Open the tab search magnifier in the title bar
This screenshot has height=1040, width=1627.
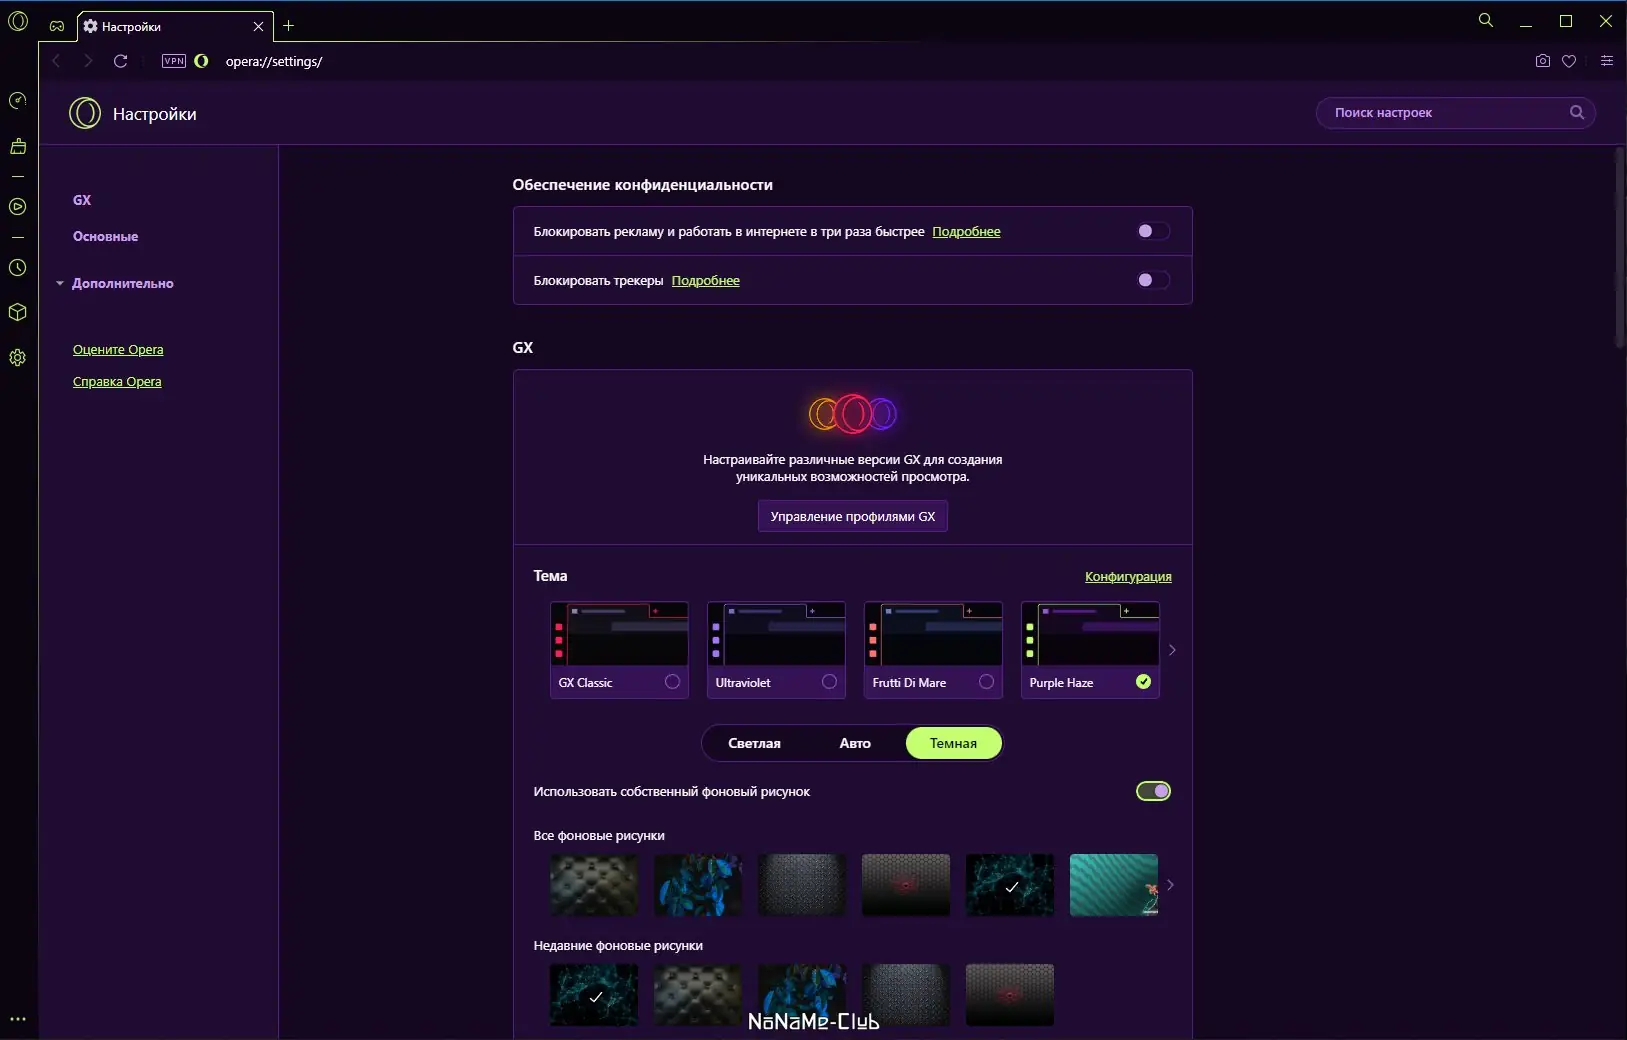coord(1486,20)
